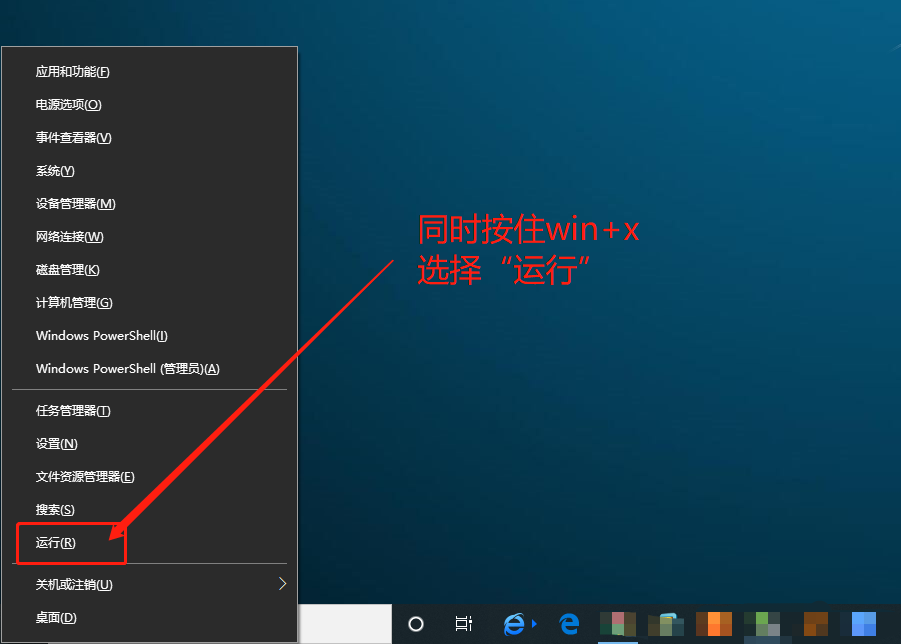
Task: Click the taskbar search box
Action: (345, 624)
